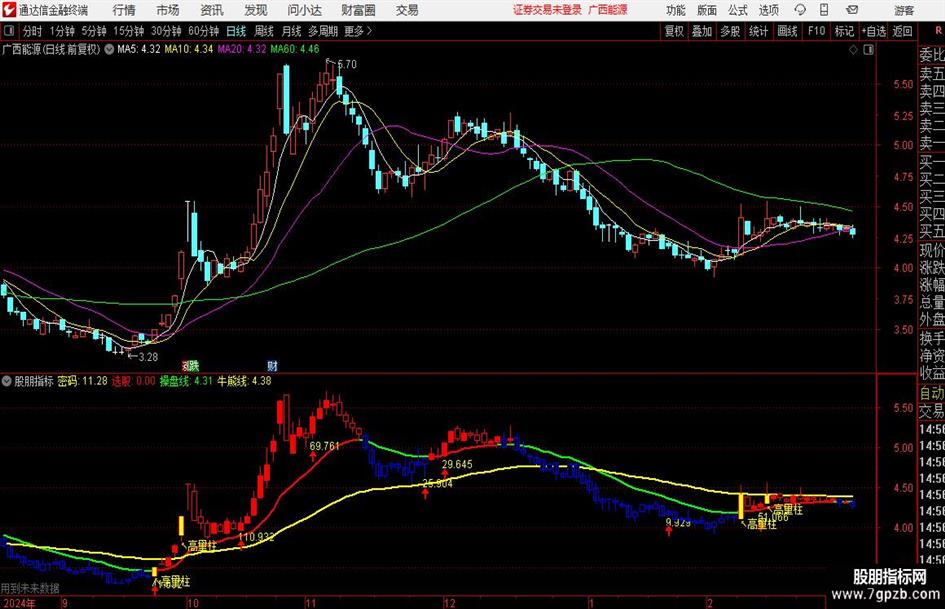Image resolution: width=945 pixels, height=609 pixels.
Task: Open the 市场 menu
Action: (168, 10)
